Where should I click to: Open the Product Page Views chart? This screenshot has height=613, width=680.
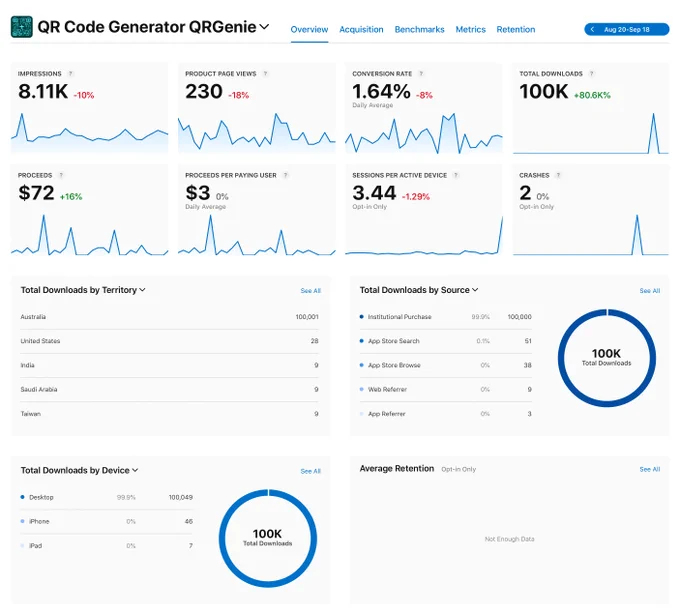point(257,133)
